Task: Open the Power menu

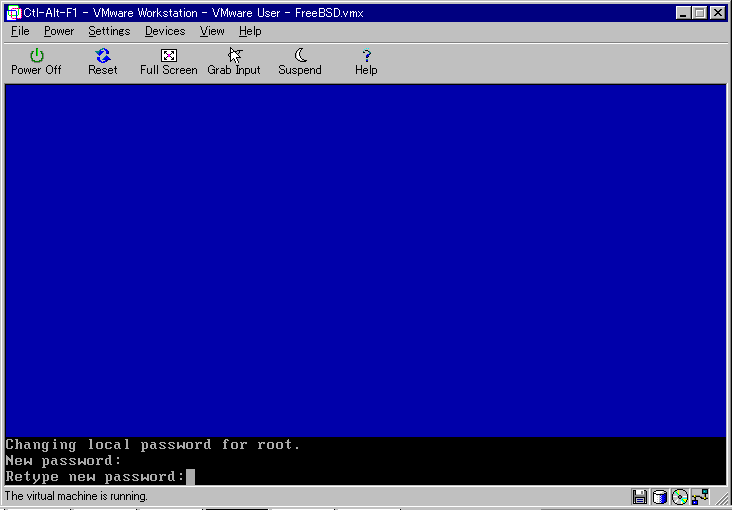Action: (59, 31)
